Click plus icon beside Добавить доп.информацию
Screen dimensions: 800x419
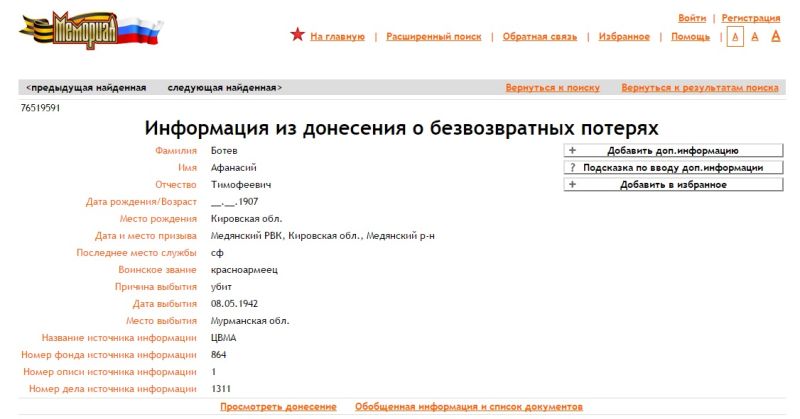coord(572,151)
